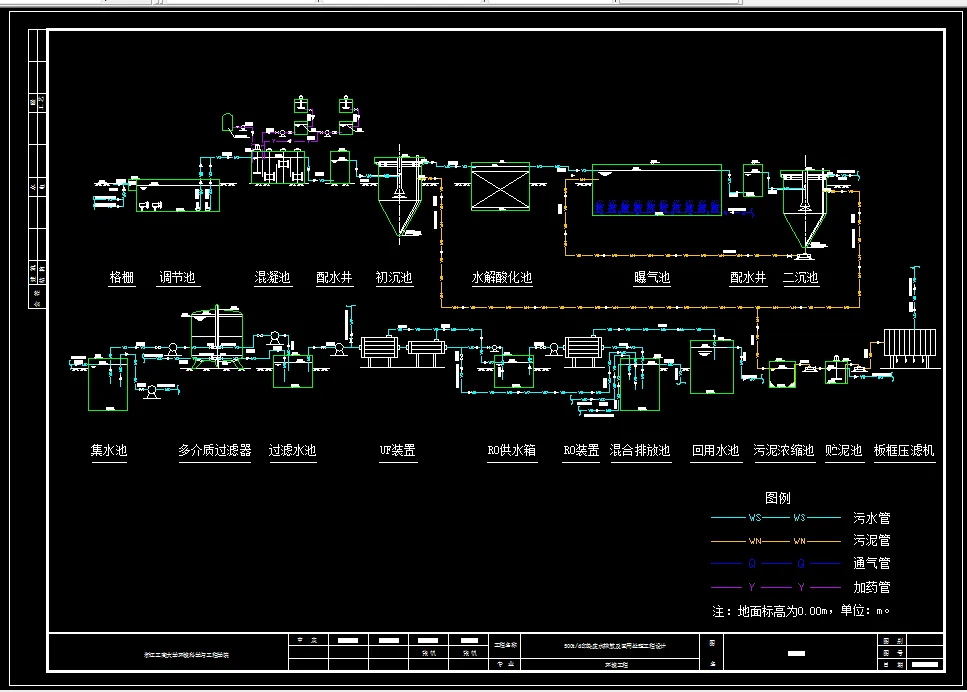967x692 pixels.
Task: Select the RO装置 equipment symbol
Action: point(584,349)
